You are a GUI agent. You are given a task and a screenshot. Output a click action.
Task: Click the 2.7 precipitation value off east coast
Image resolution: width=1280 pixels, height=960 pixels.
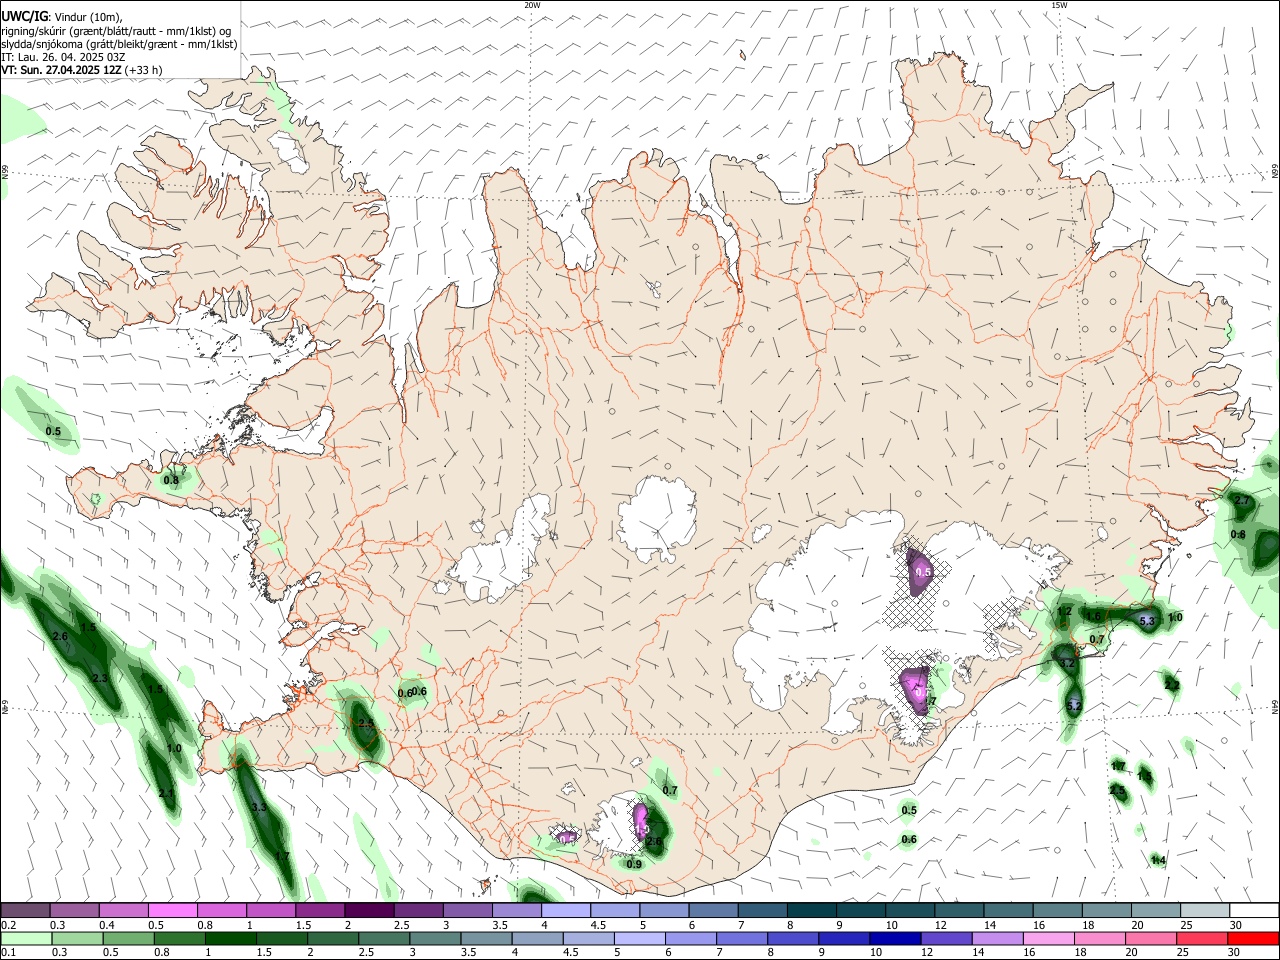click(1242, 500)
